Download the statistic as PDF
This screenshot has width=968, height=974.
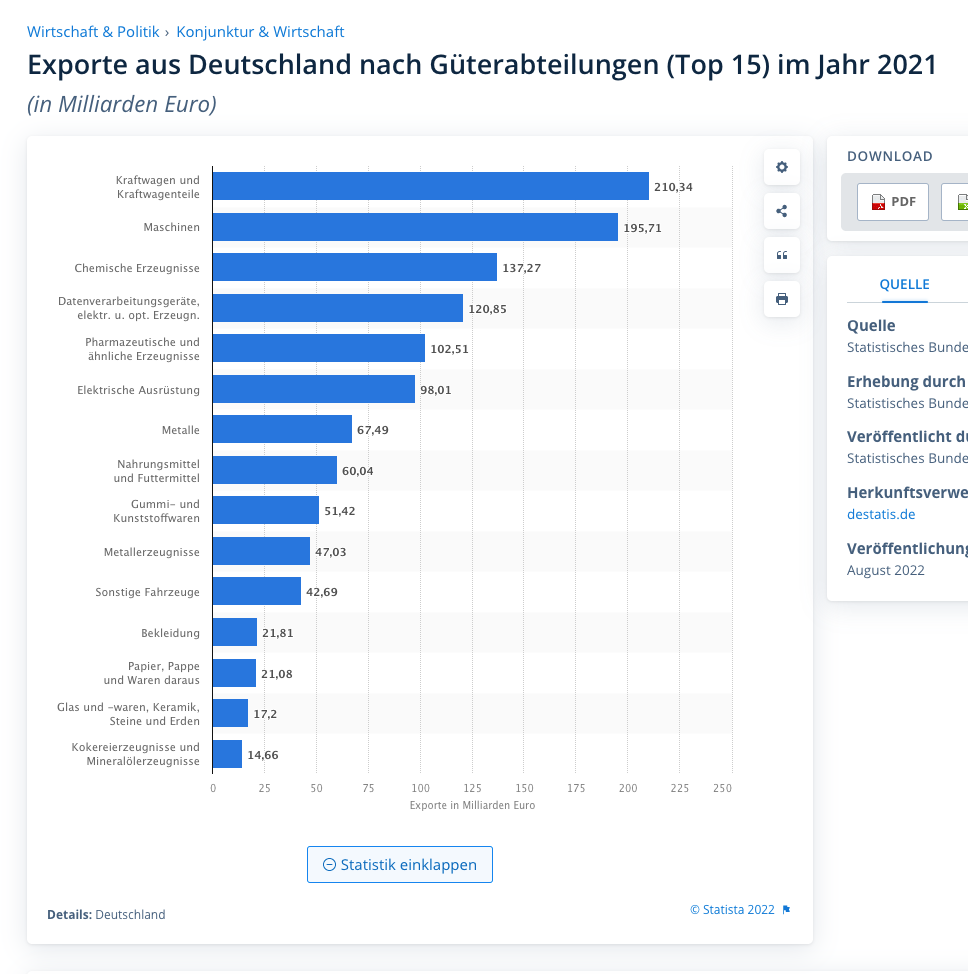point(892,201)
